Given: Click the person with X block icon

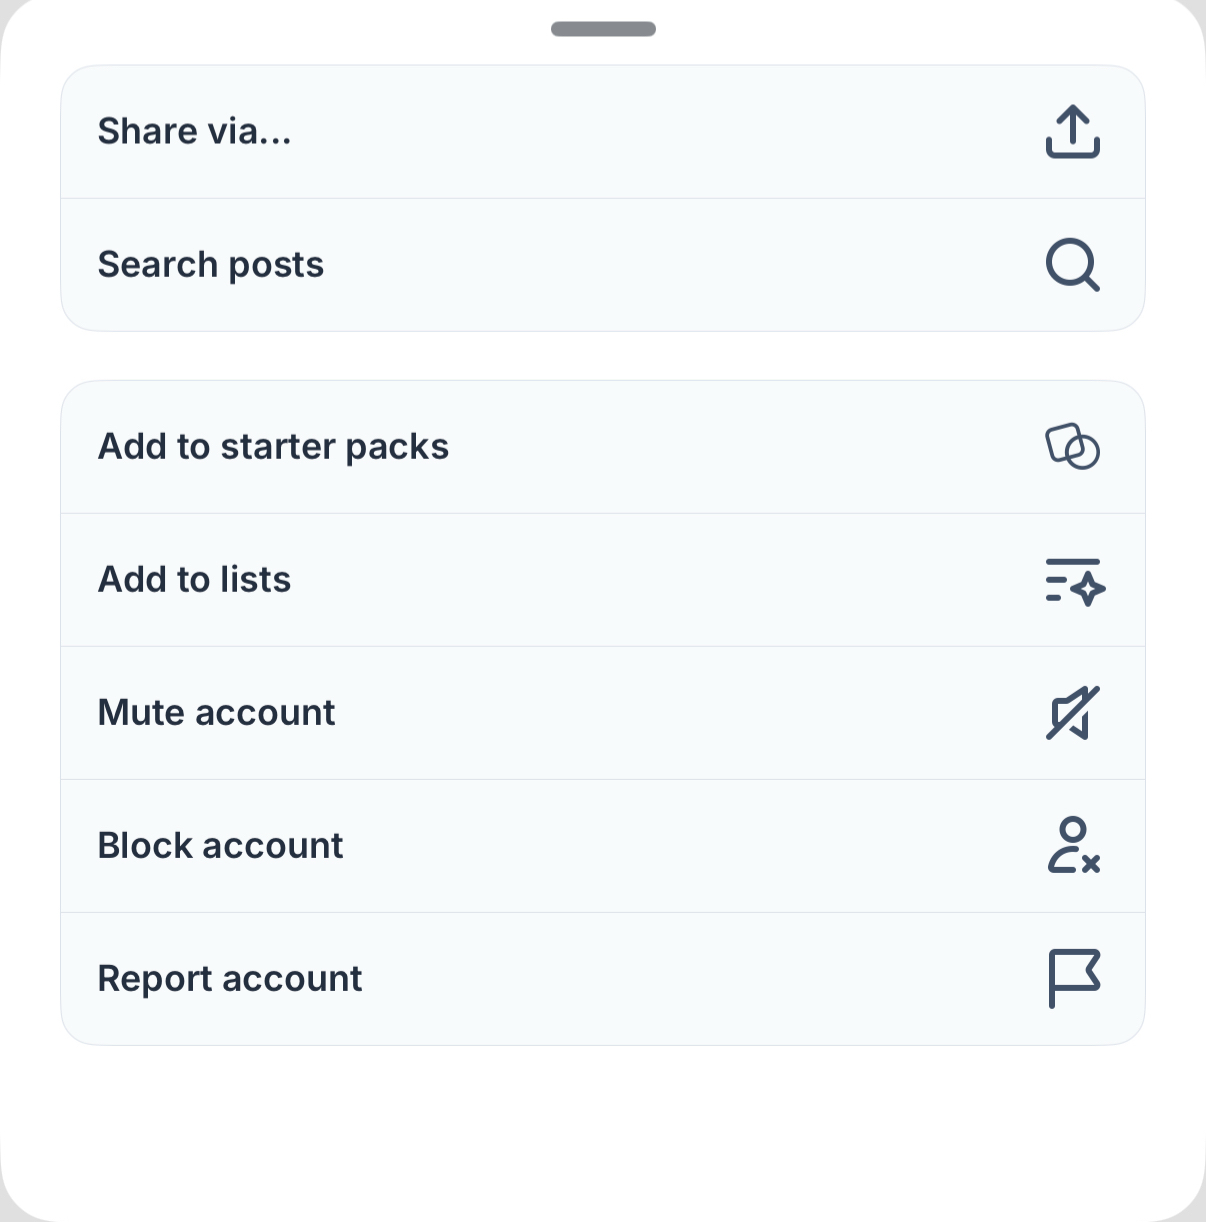Looking at the screenshot, I should (x=1073, y=846).
